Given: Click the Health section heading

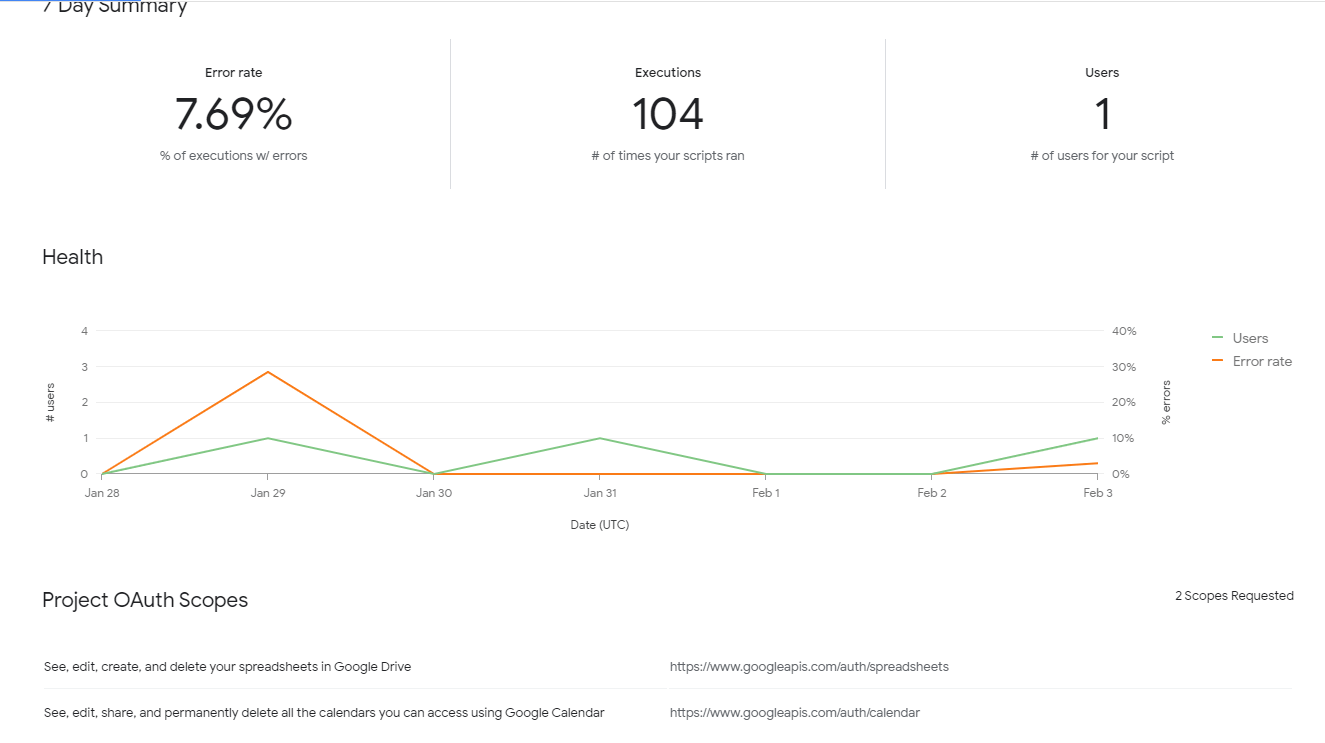Looking at the screenshot, I should pyautogui.click(x=72, y=257).
